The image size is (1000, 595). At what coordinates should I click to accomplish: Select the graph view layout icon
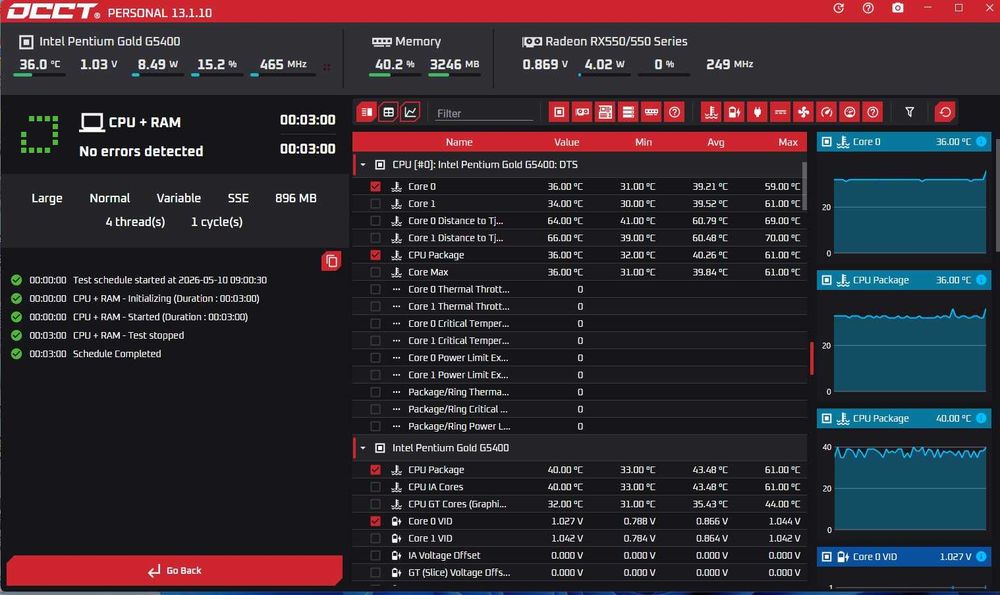click(410, 112)
